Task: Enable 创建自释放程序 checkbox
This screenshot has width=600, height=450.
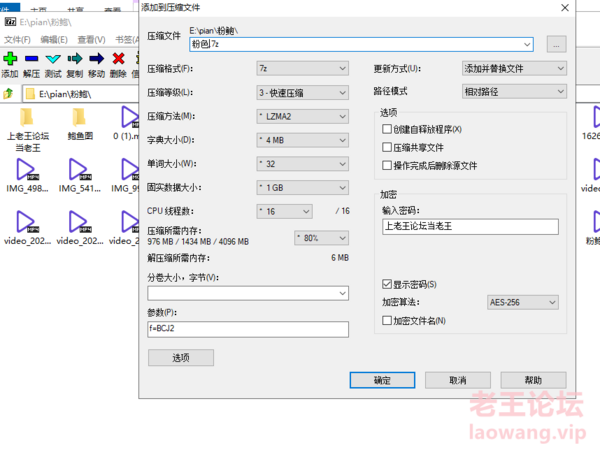Action: pos(387,129)
